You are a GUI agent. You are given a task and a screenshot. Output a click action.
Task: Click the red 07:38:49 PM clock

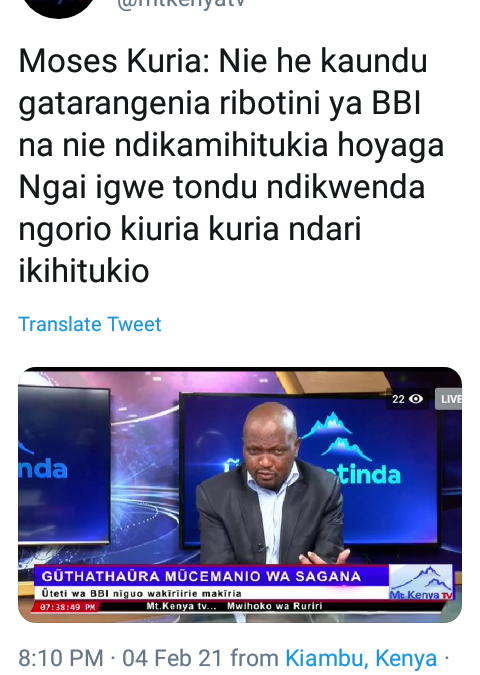pos(68,607)
